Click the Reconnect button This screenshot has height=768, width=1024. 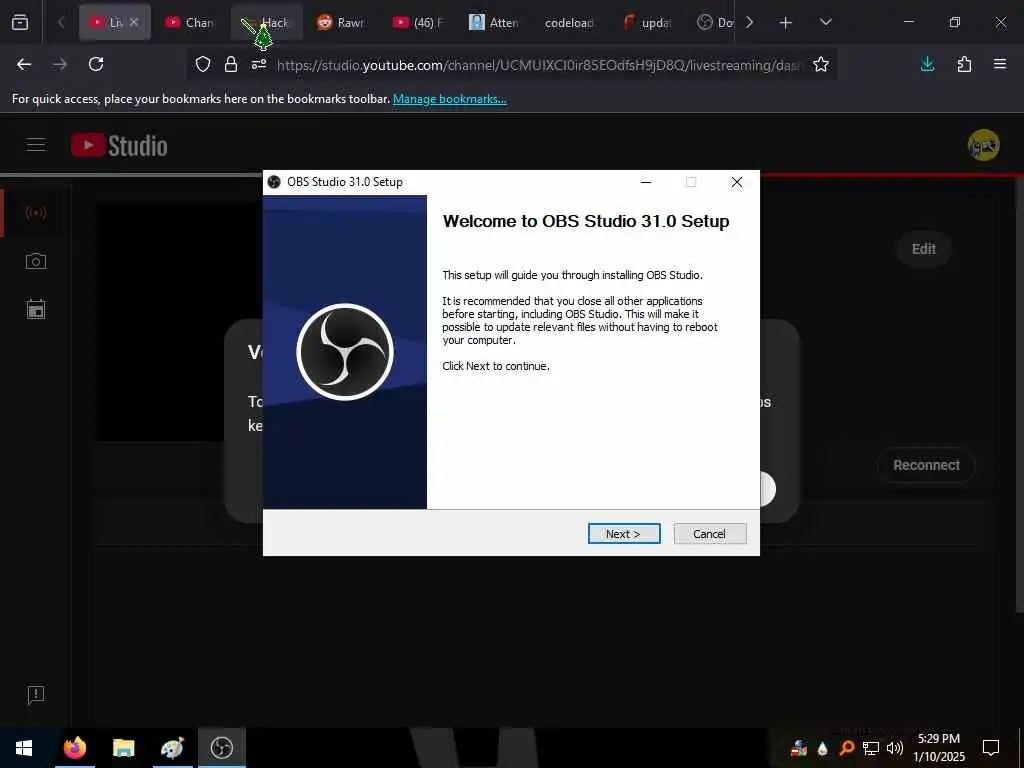pos(926,465)
